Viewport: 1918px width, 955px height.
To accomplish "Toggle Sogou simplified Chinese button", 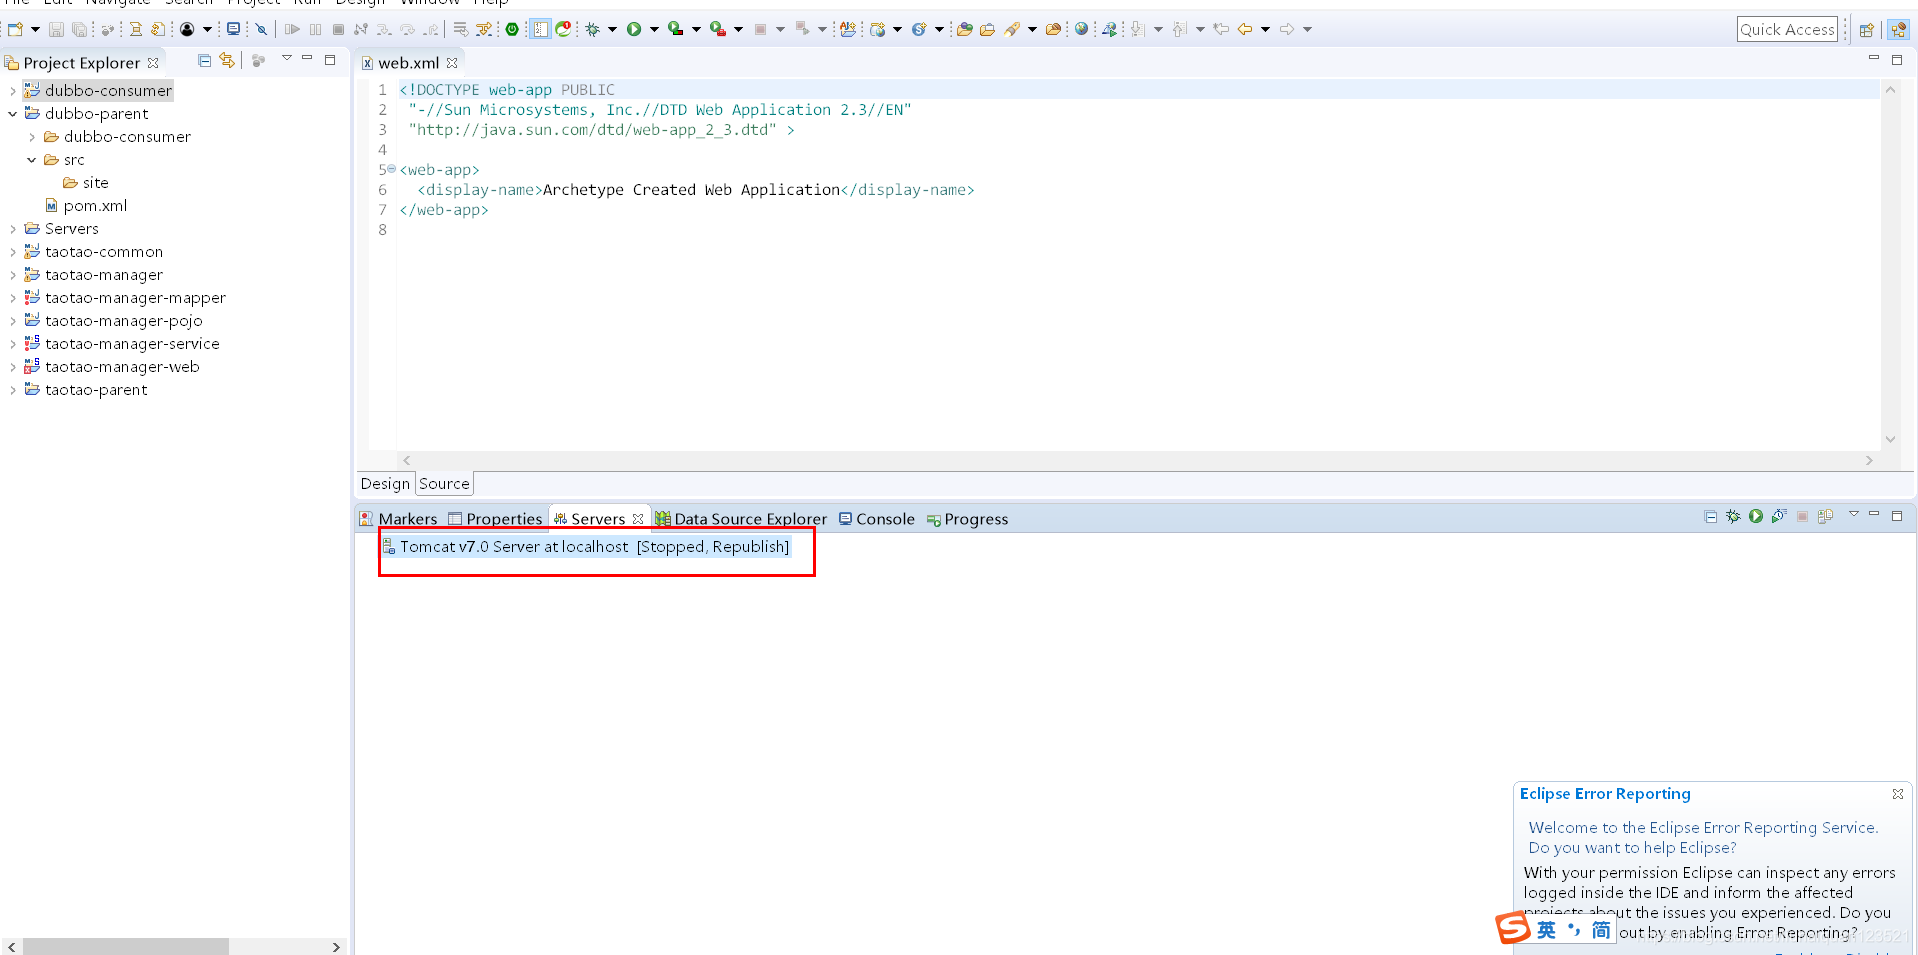I will (x=1601, y=930).
